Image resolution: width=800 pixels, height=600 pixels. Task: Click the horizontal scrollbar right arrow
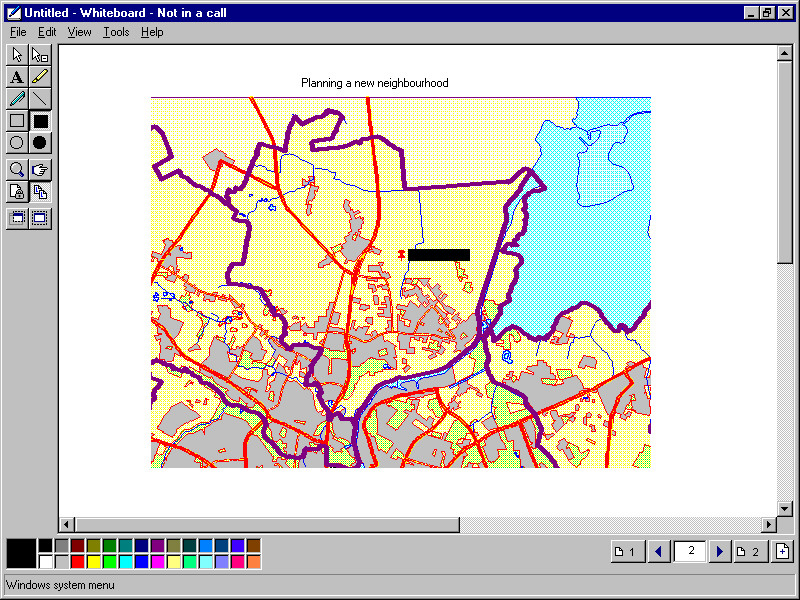click(x=769, y=524)
